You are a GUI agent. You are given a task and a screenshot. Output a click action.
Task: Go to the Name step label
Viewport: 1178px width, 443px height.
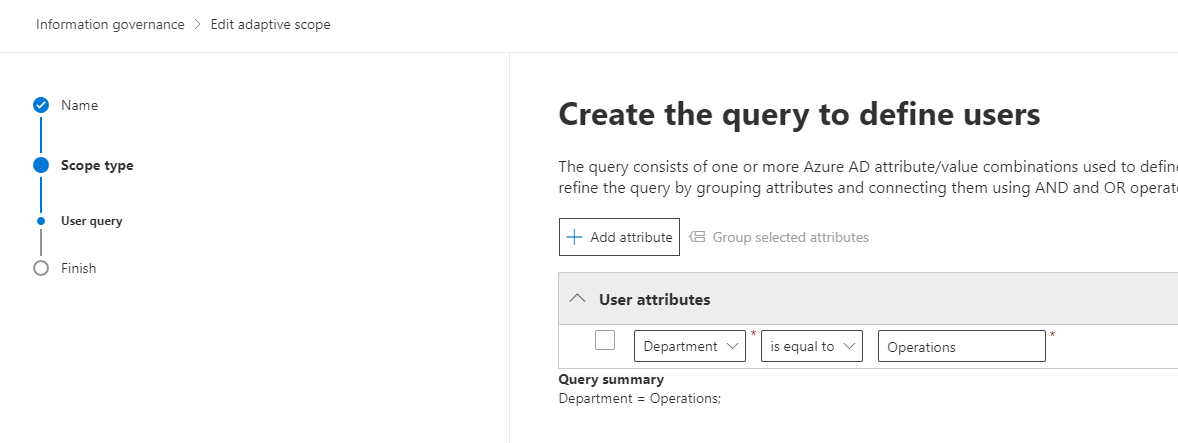[x=79, y=105]
